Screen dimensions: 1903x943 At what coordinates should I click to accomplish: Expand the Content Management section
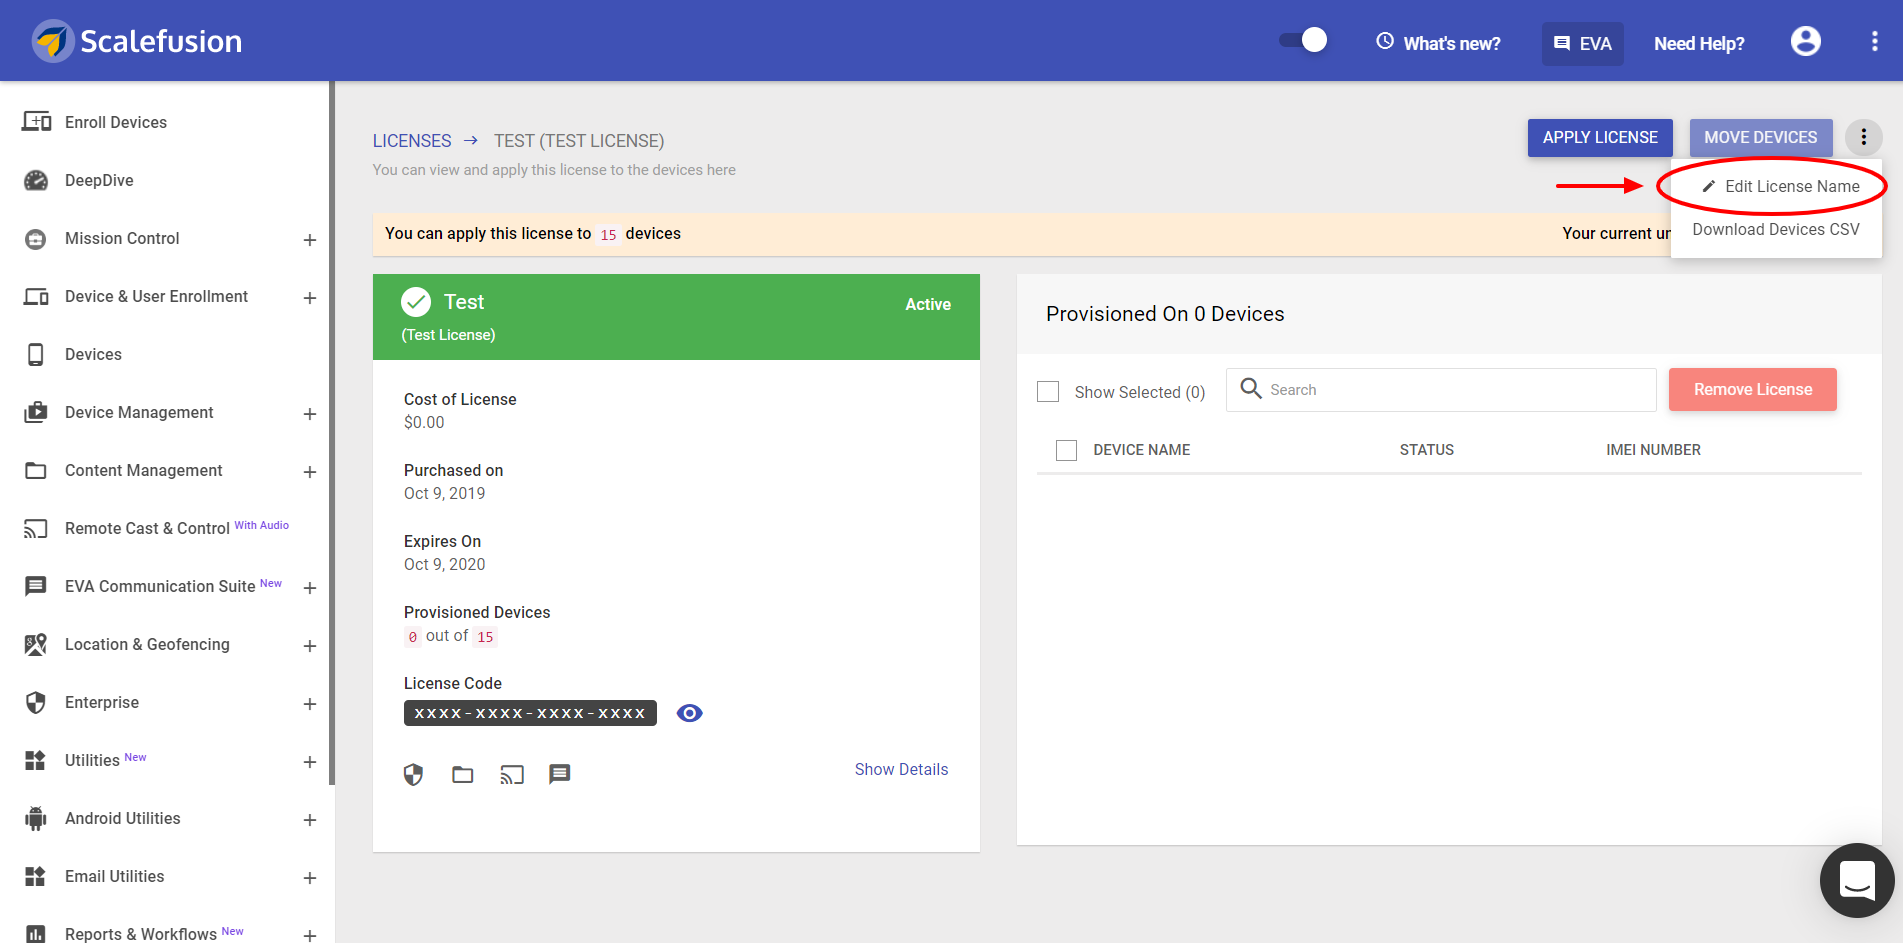click(310, 472)
